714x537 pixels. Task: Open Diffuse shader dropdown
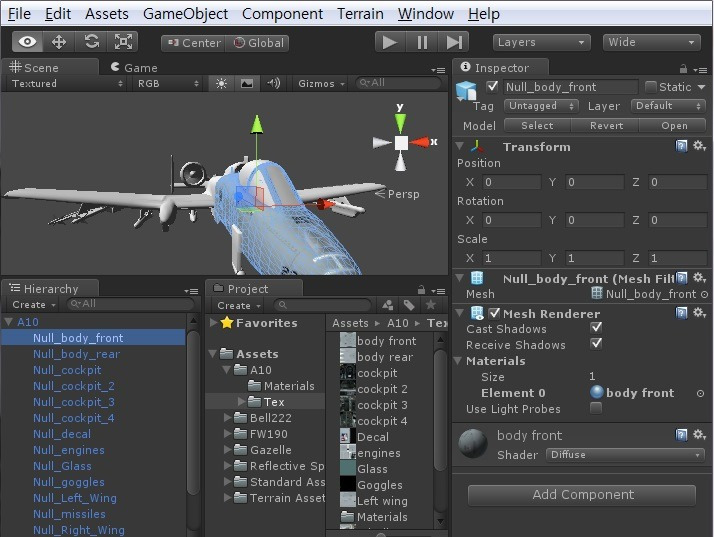coord(624,455)
